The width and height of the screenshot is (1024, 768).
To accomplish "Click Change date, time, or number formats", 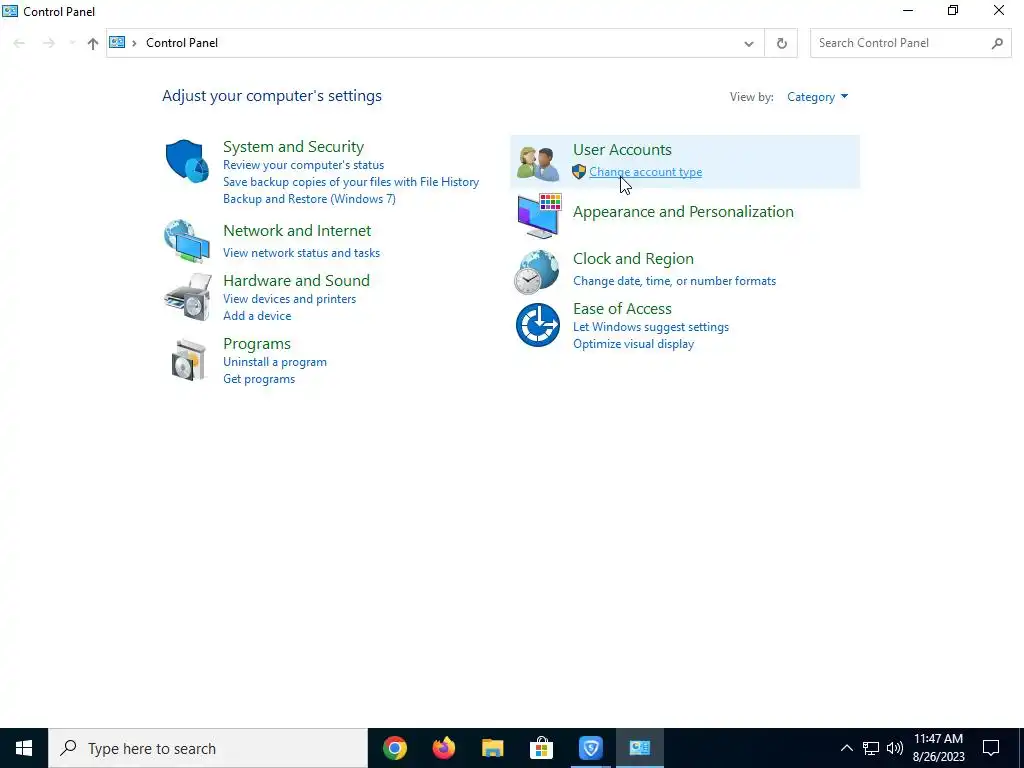I will 675,281.
